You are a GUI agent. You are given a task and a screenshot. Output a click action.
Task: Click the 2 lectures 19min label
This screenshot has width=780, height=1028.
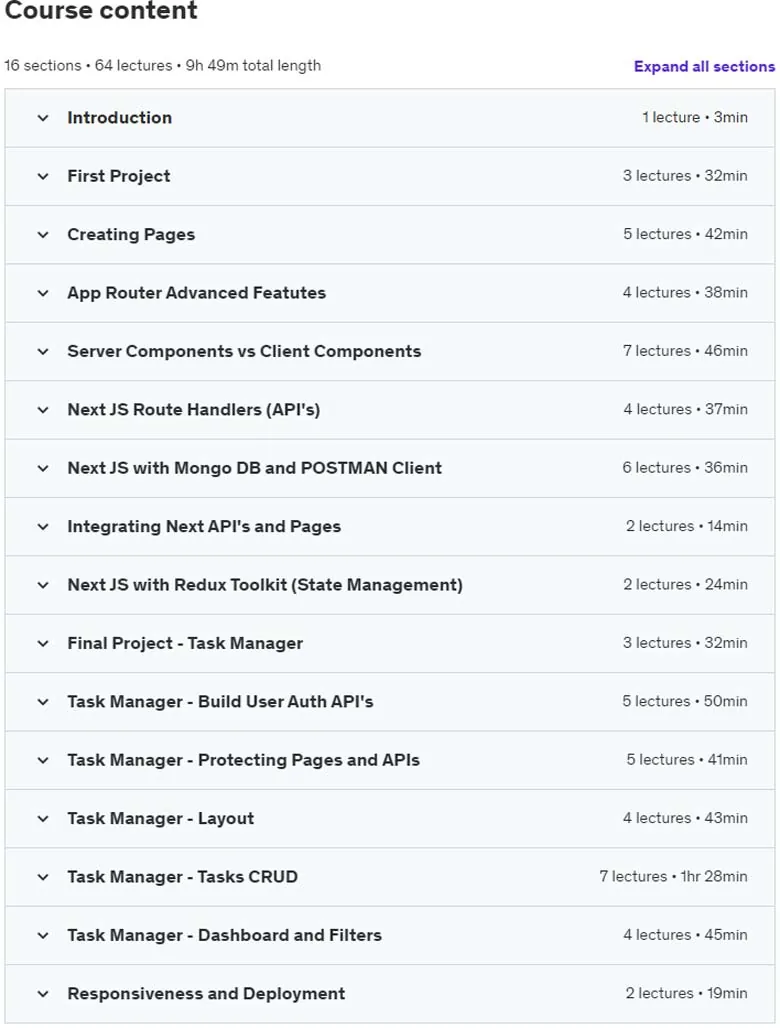click(686, 993)
